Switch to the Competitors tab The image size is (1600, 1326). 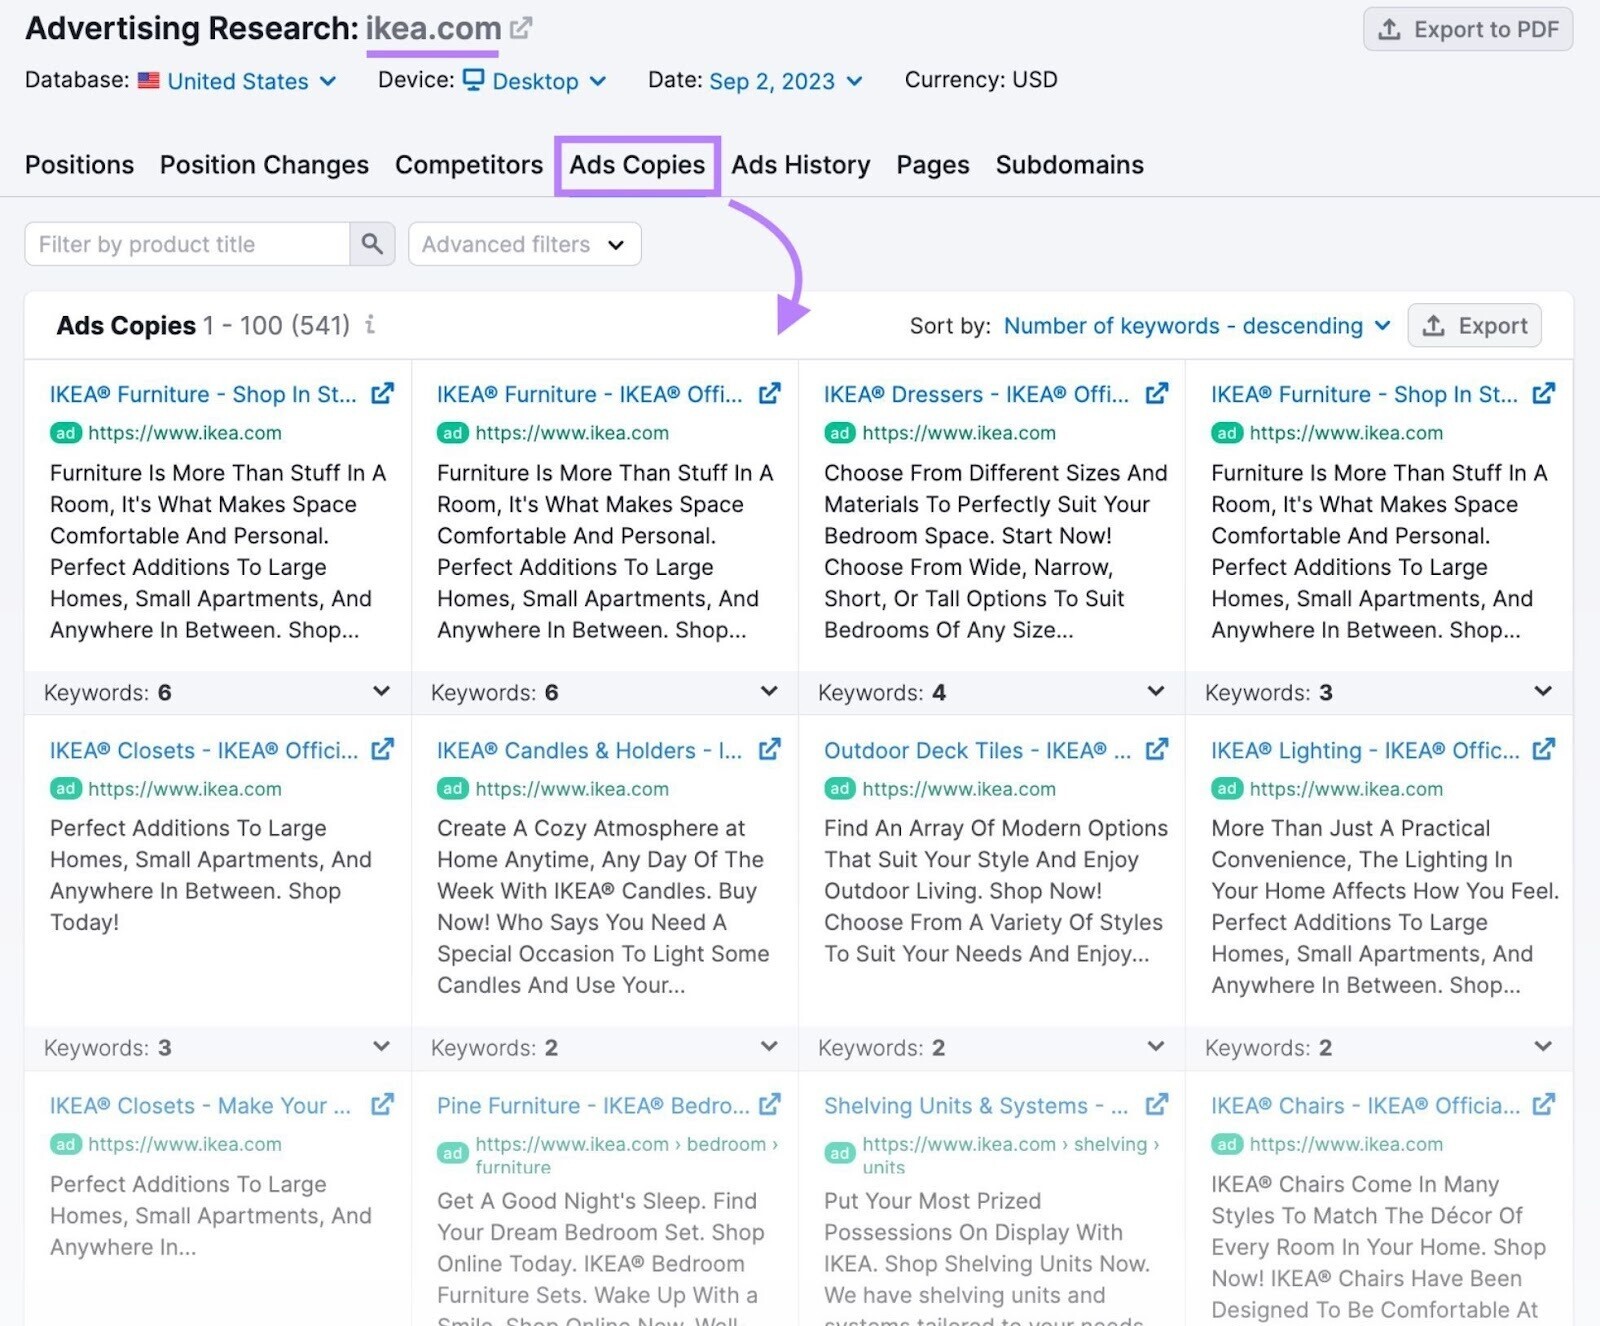[468, 165]
